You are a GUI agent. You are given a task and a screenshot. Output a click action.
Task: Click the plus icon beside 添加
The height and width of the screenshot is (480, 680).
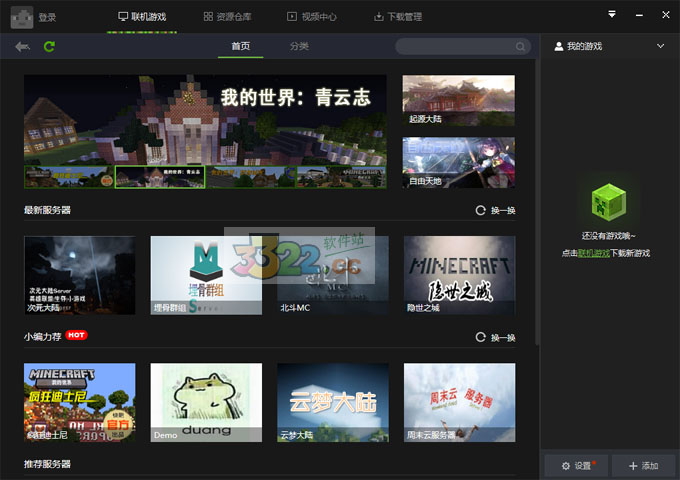coord(633,466)
